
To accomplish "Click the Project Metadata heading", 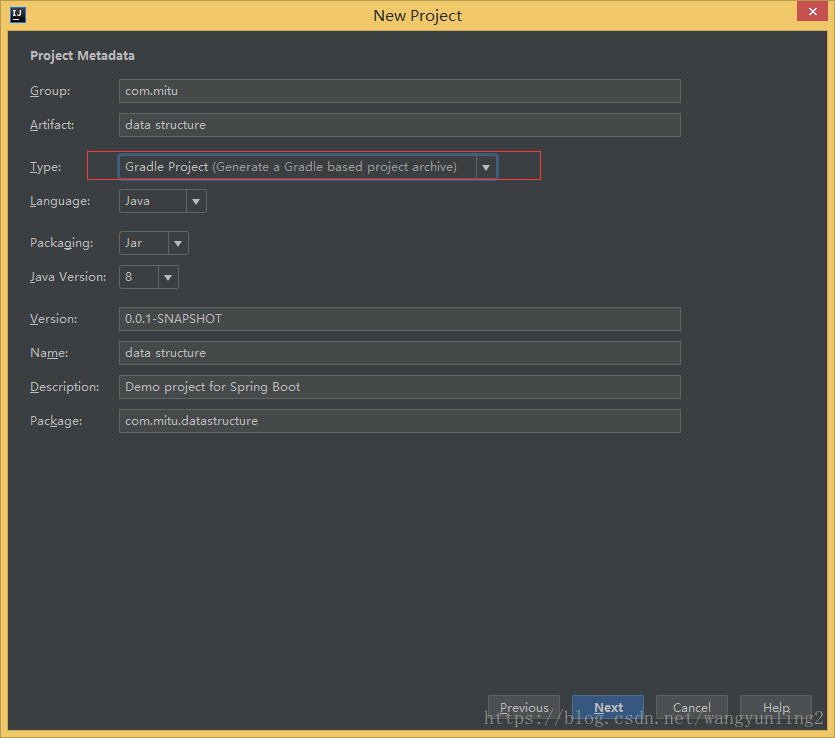I will click(x=83, y=56).
